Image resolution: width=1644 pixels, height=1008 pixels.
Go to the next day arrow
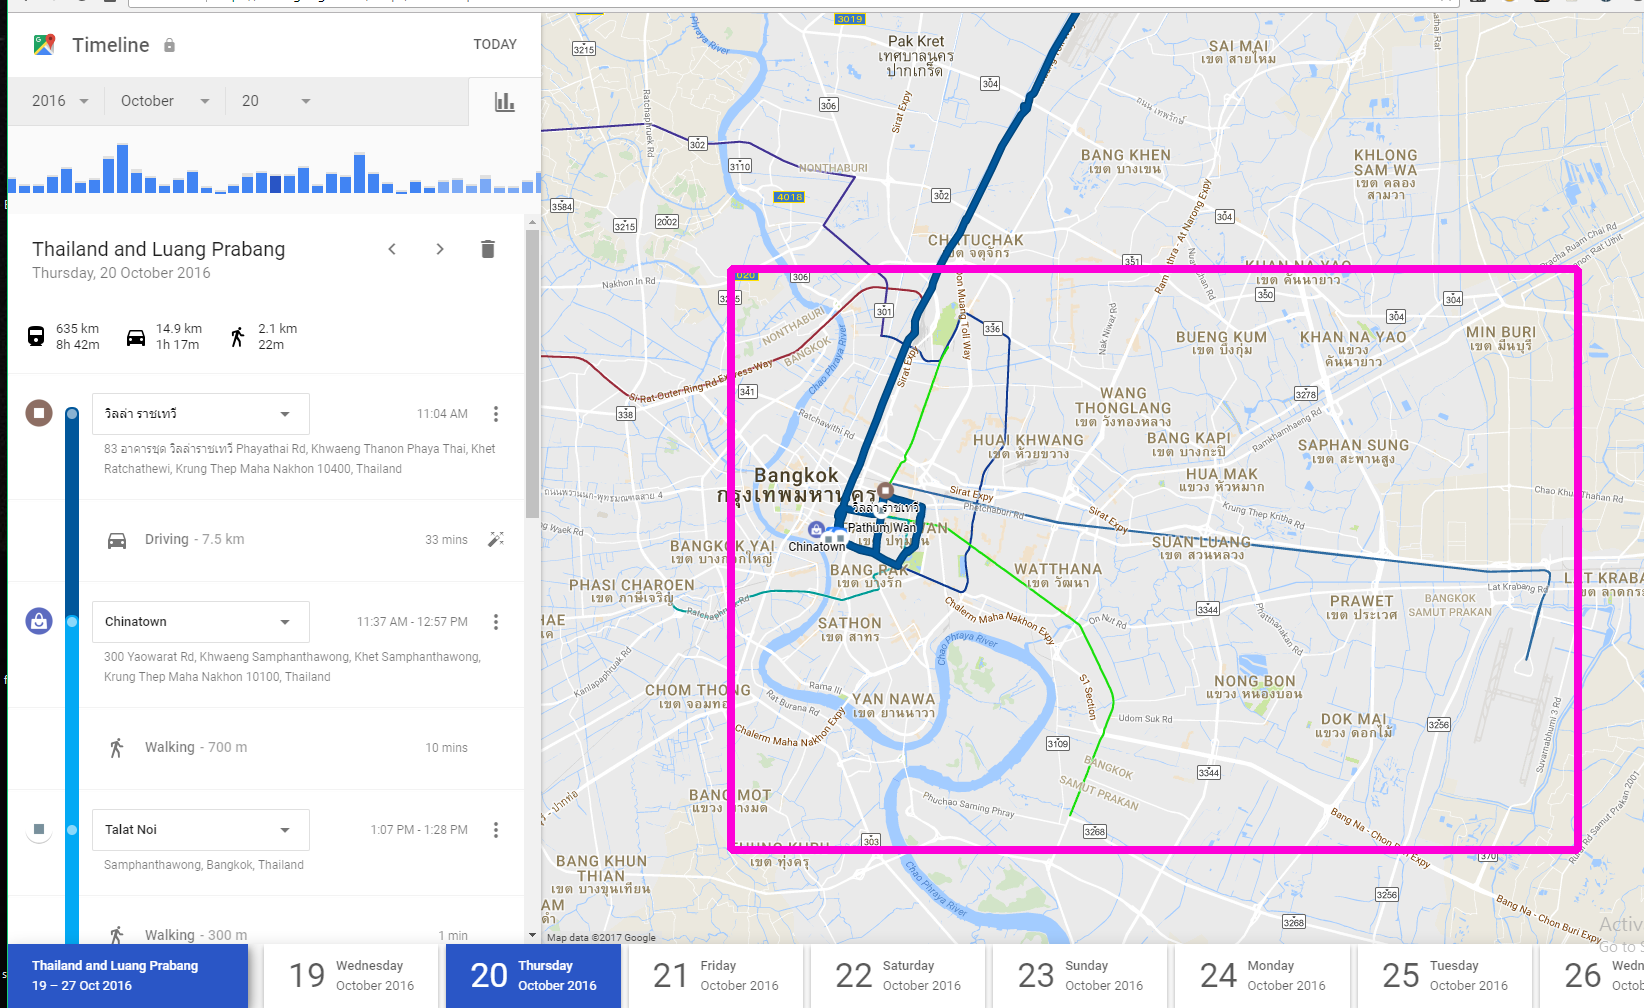point(439,249)
